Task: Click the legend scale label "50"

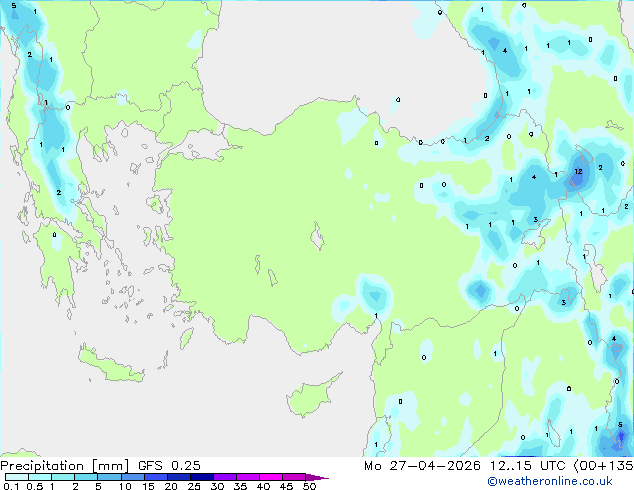Action: pyautogui.click(x=309, y=486)
